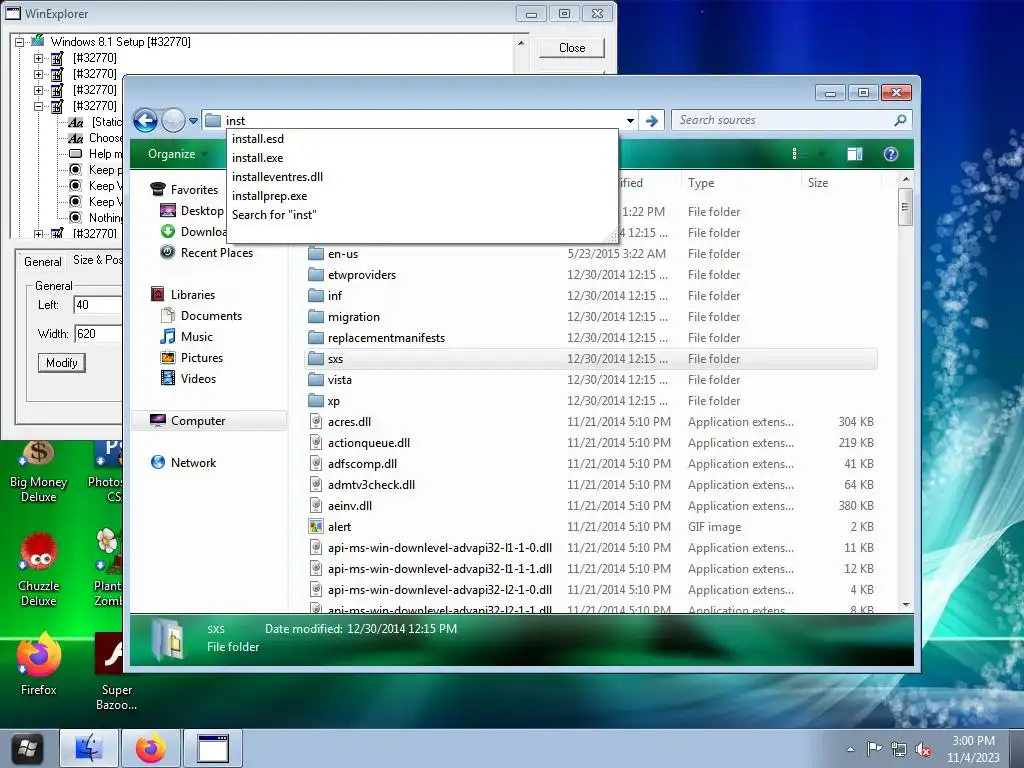Click the Pictures library icon
Viewport: 1024px width, 768px height.
[168, 357]
